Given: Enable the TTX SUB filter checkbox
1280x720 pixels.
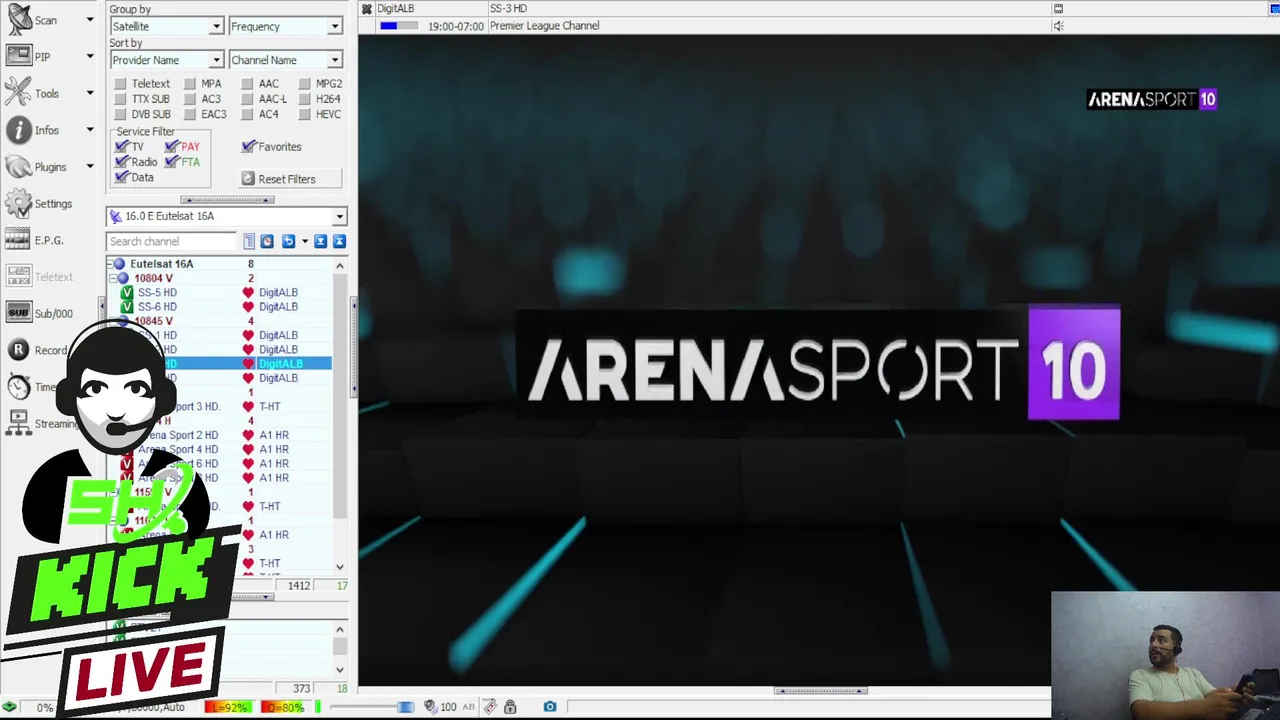Looking at the screenshot, I should point(120,99).
